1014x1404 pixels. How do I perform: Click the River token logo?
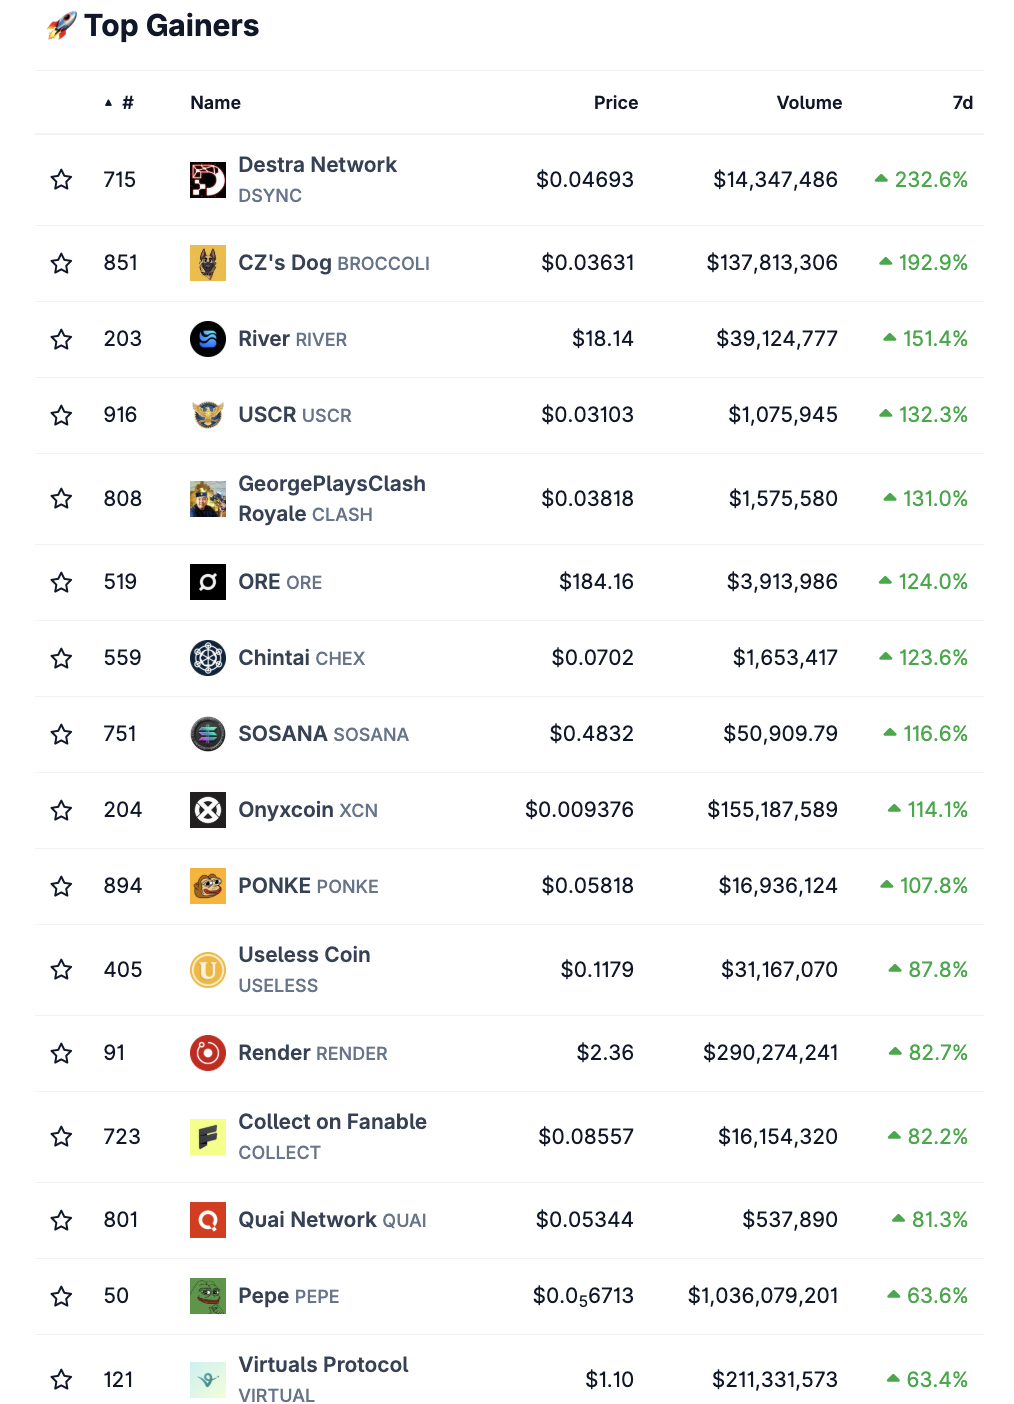[207, 338]
